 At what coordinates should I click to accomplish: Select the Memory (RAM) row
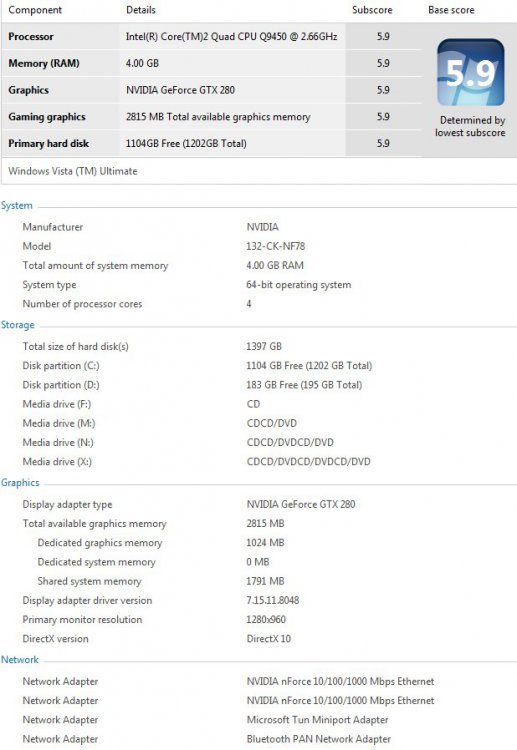[212, 63]
